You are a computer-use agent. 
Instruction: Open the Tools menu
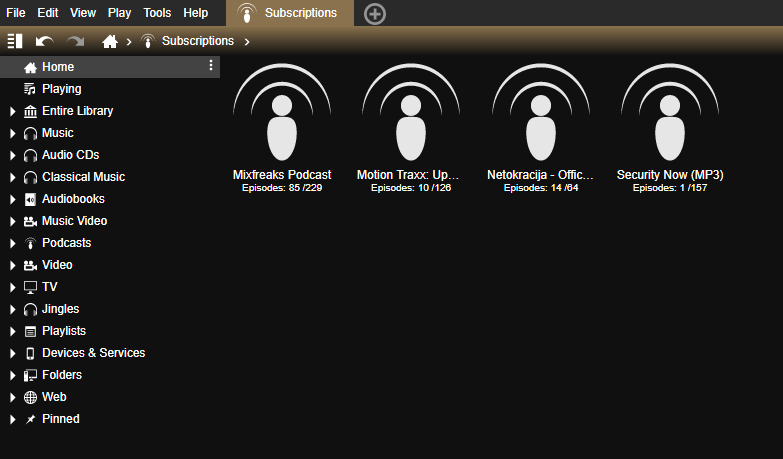tap(157, 13)
